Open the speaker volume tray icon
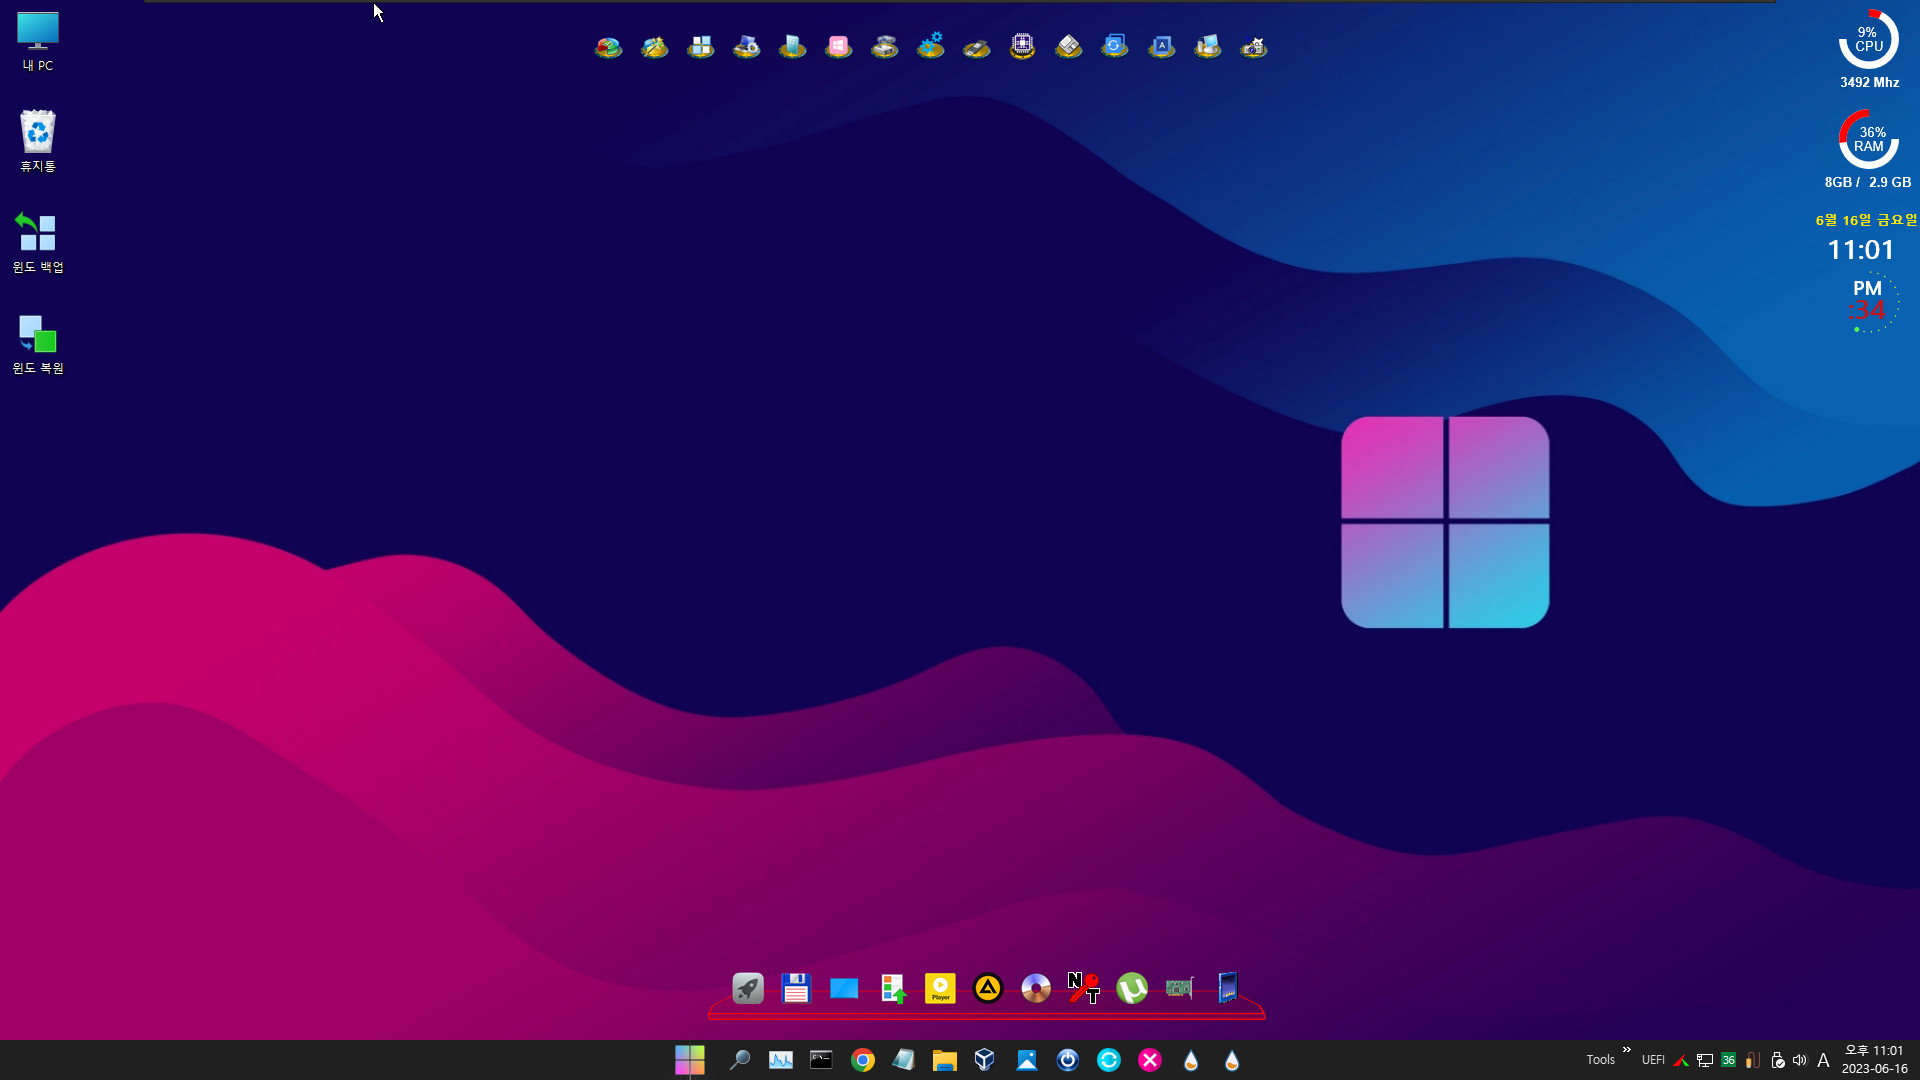Viewport: 1920px width, 1080px height. coord(1800,1060)
